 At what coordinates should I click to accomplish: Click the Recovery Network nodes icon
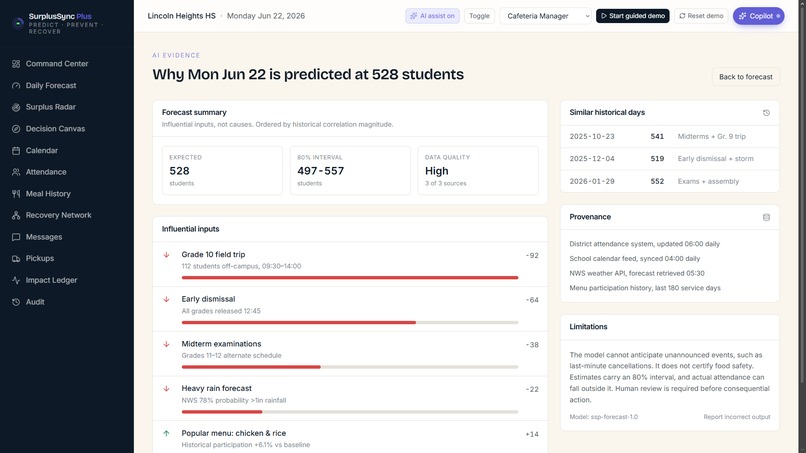16,215
